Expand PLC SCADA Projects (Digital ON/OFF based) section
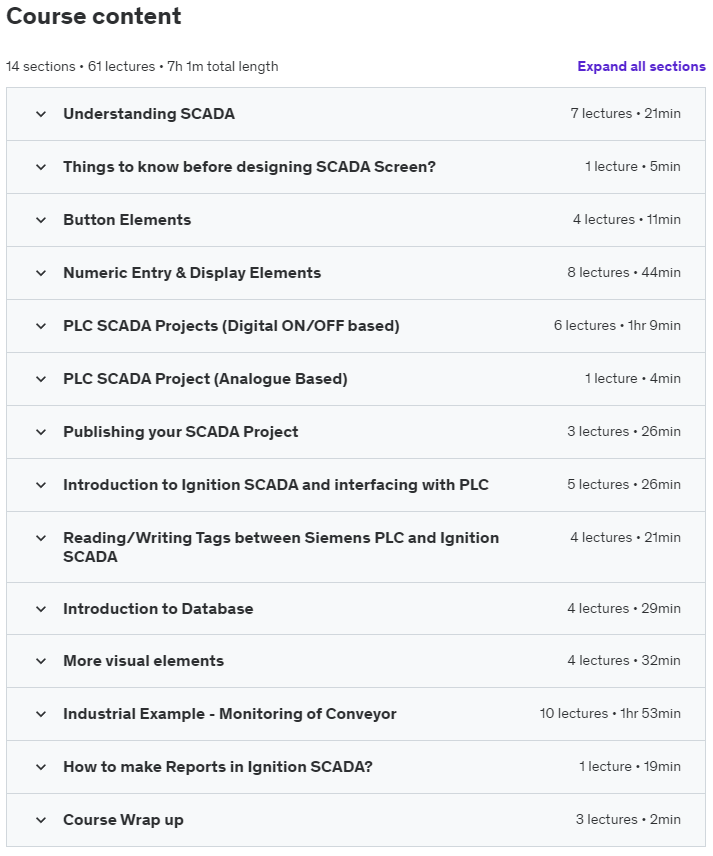Screen dimensions: 713x856 tap(231, 326)
